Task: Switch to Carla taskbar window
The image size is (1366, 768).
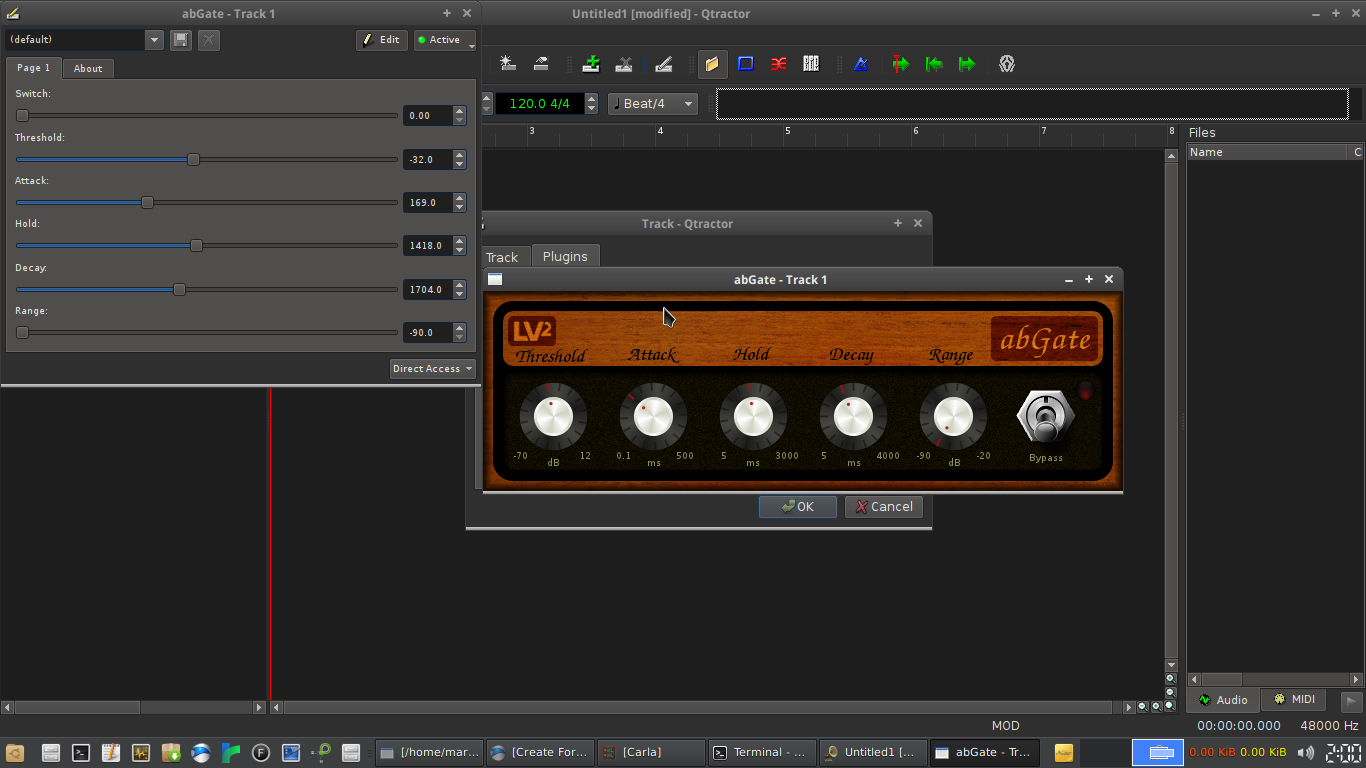Action: tap(652, 752)
